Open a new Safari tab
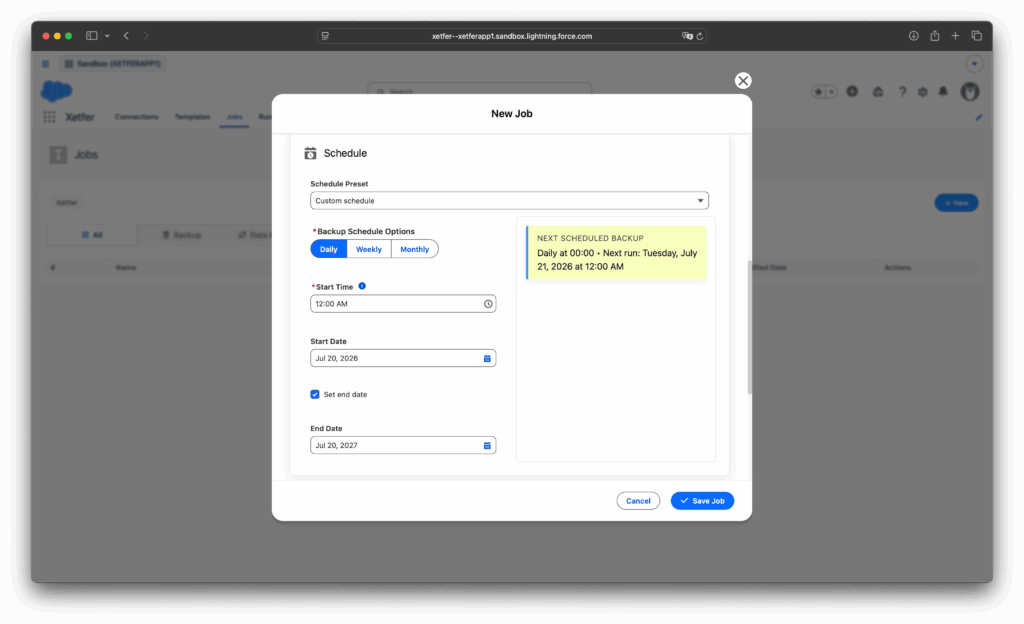This screenshot has width=1024, height=624. 955,36
